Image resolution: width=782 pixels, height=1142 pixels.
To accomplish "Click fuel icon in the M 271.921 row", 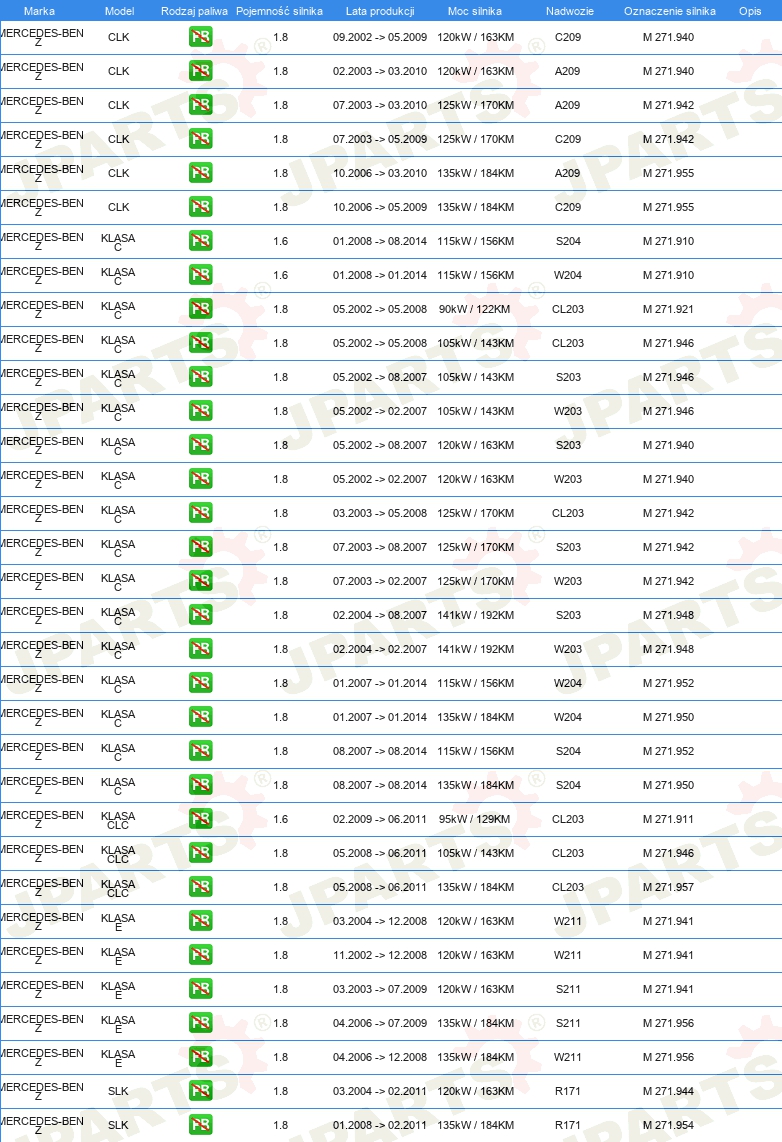I will [x=200, y=309].
